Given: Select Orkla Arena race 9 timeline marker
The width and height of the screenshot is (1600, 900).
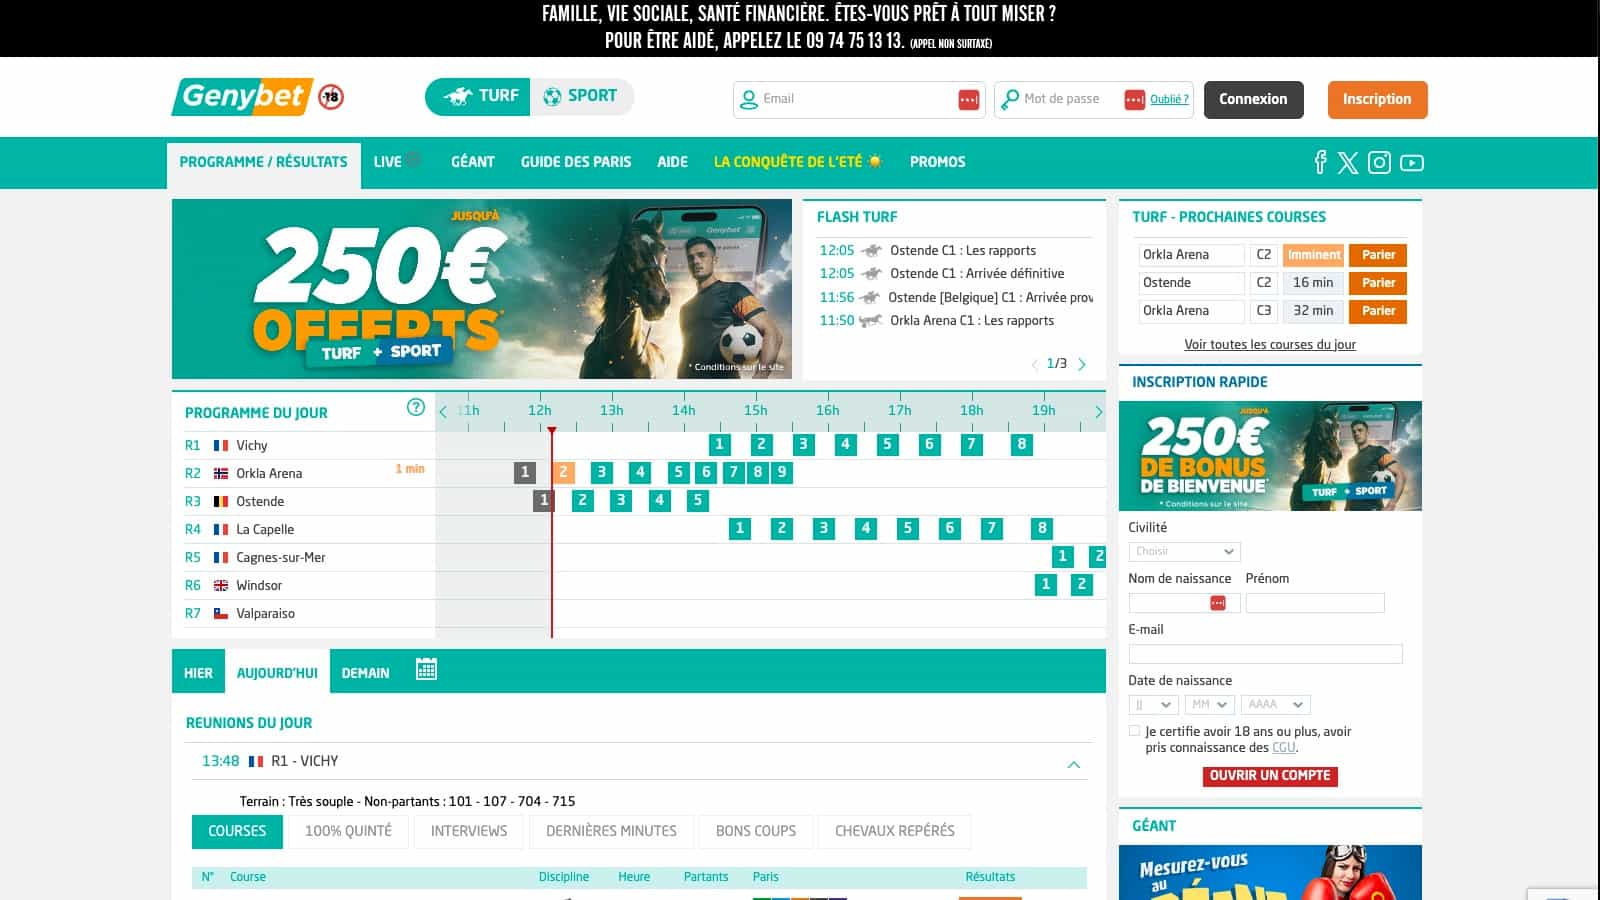Looking at the screenshot, I should coord(782,472).
